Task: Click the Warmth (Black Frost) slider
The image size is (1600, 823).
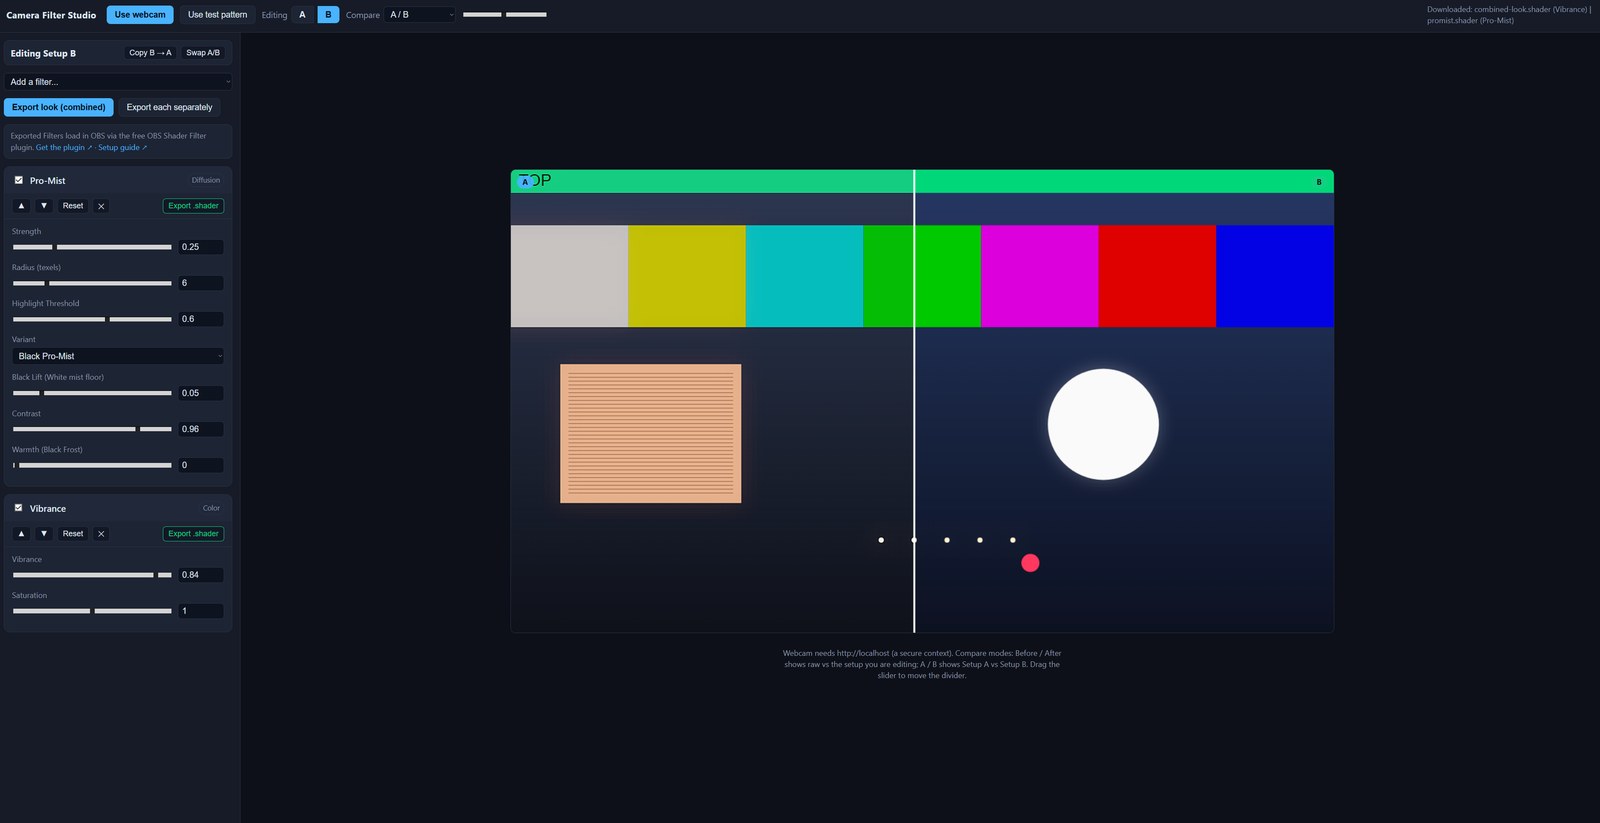Action: [92, 465]
